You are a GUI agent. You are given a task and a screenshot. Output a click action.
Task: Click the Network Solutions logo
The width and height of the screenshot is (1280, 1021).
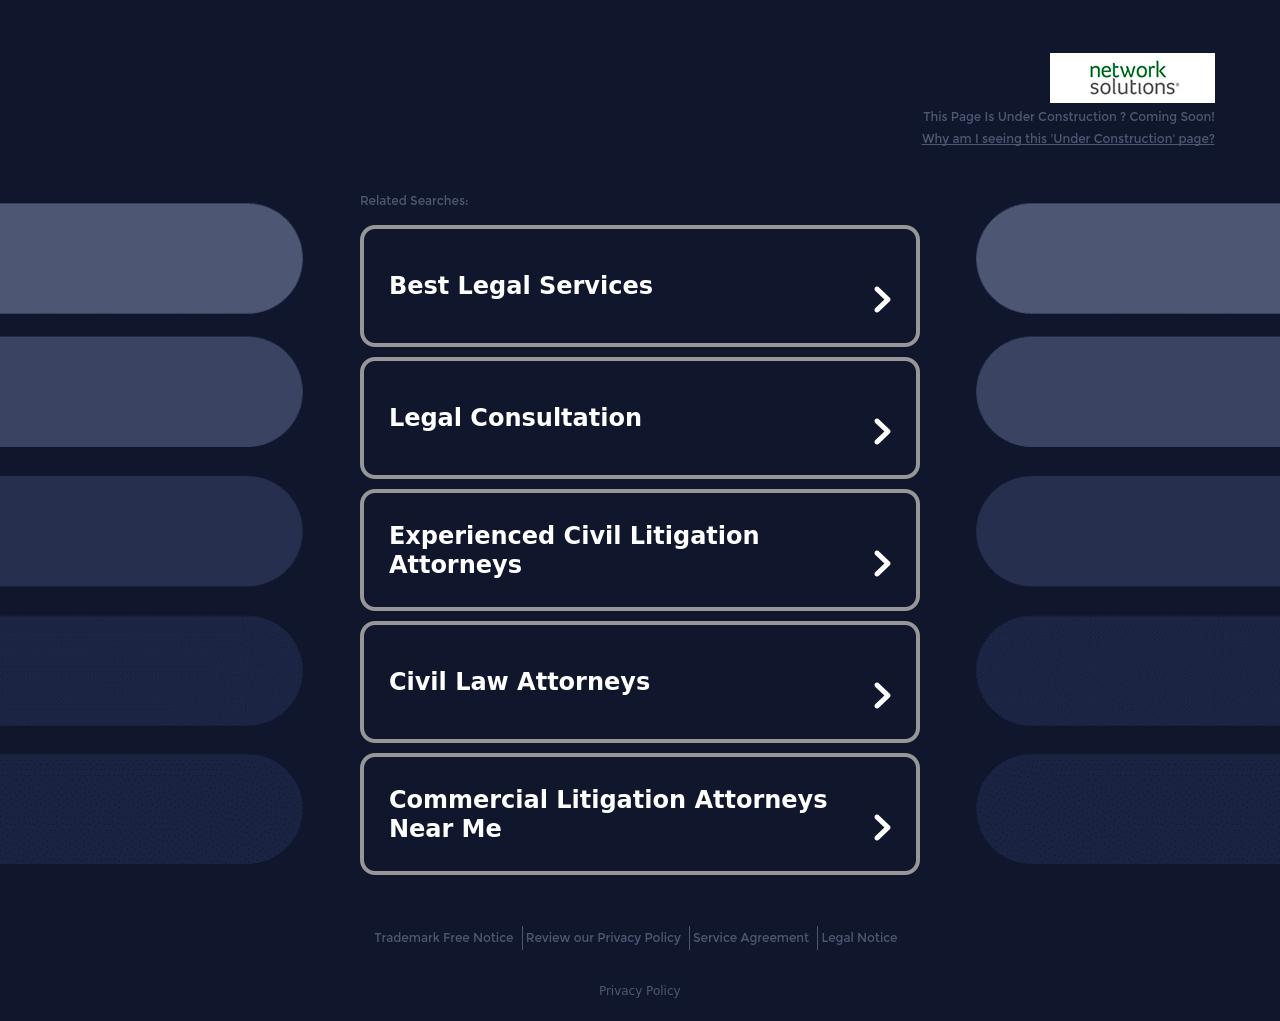[x=1132, y=78]
